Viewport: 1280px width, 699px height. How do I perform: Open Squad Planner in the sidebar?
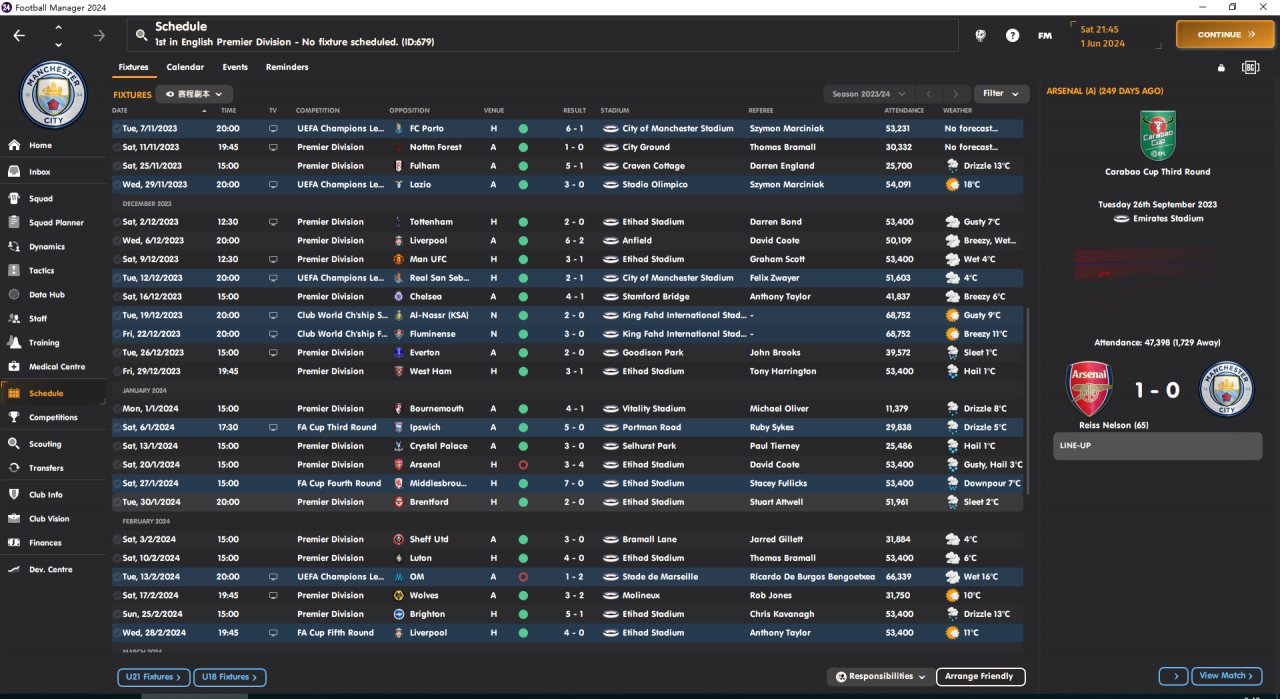(x=56, y=223)
